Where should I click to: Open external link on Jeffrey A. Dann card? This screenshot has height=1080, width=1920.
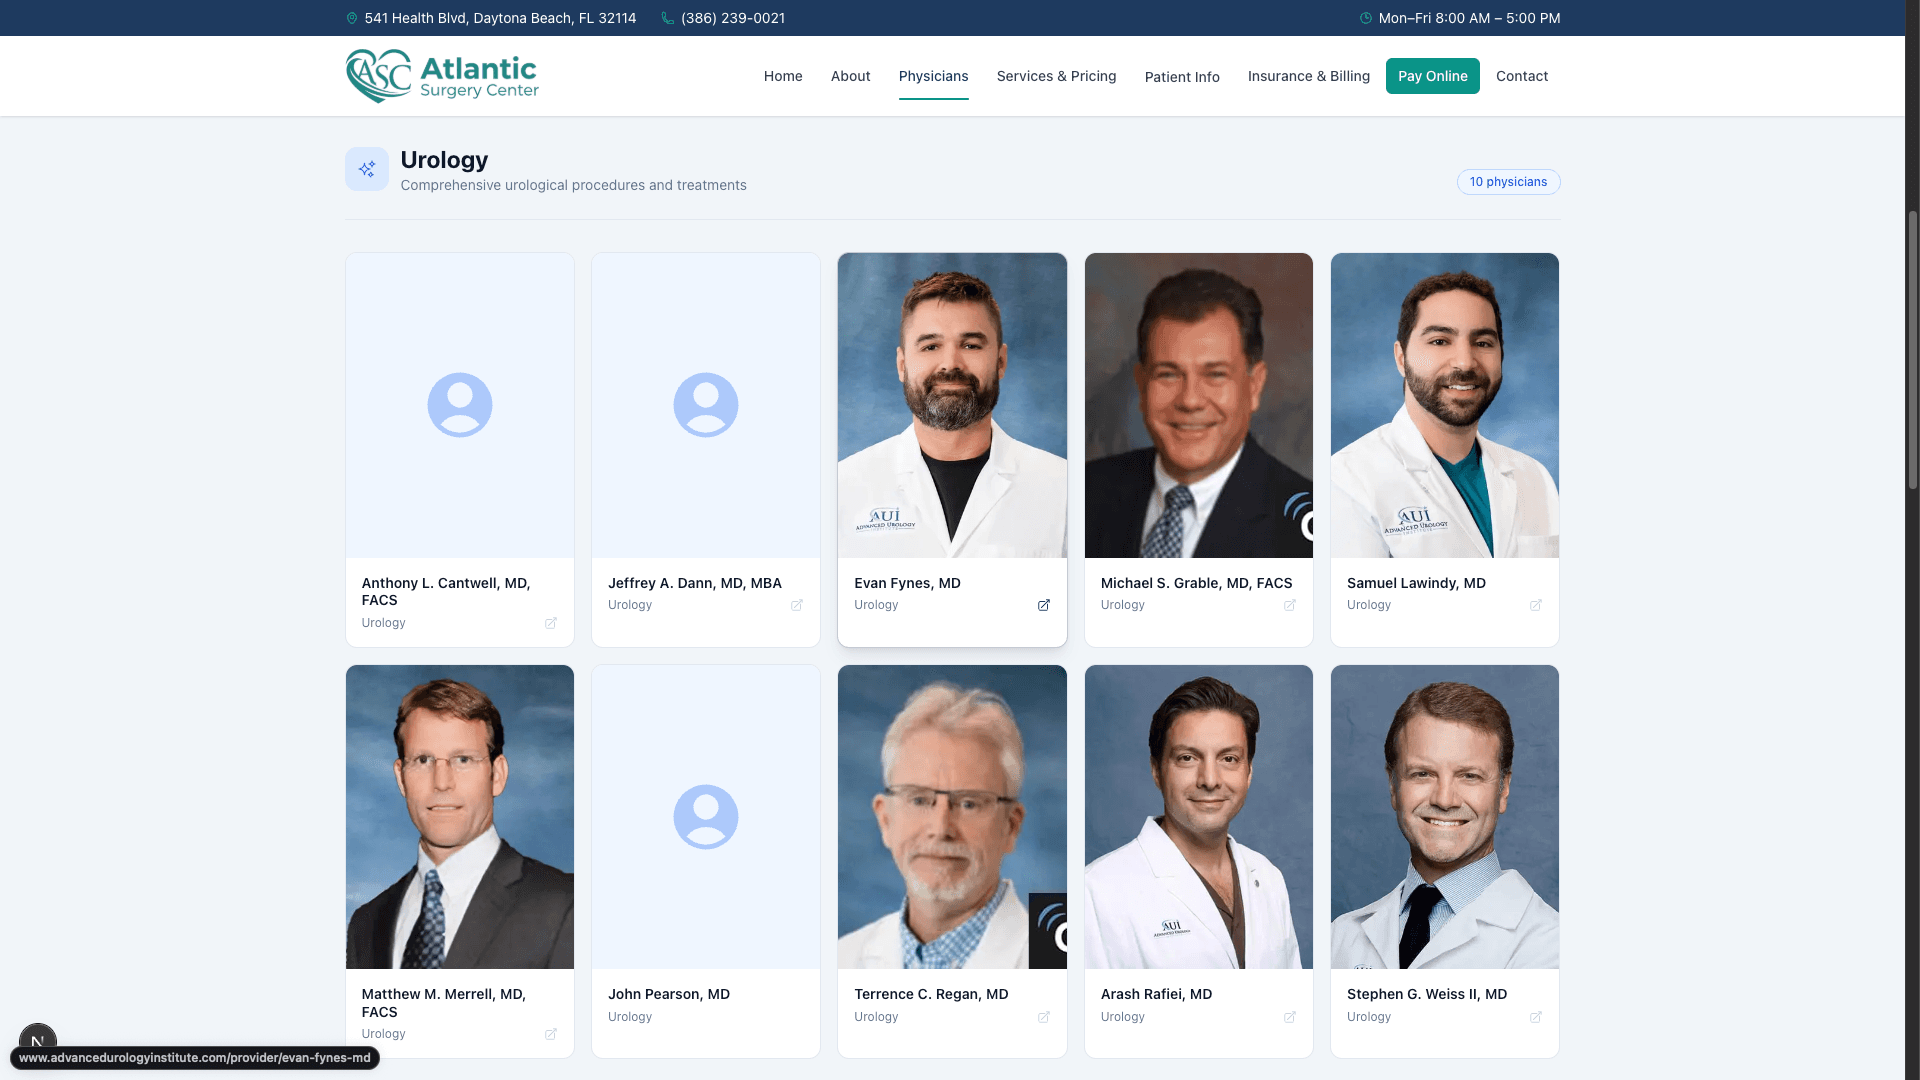click(x=797, y=605)
